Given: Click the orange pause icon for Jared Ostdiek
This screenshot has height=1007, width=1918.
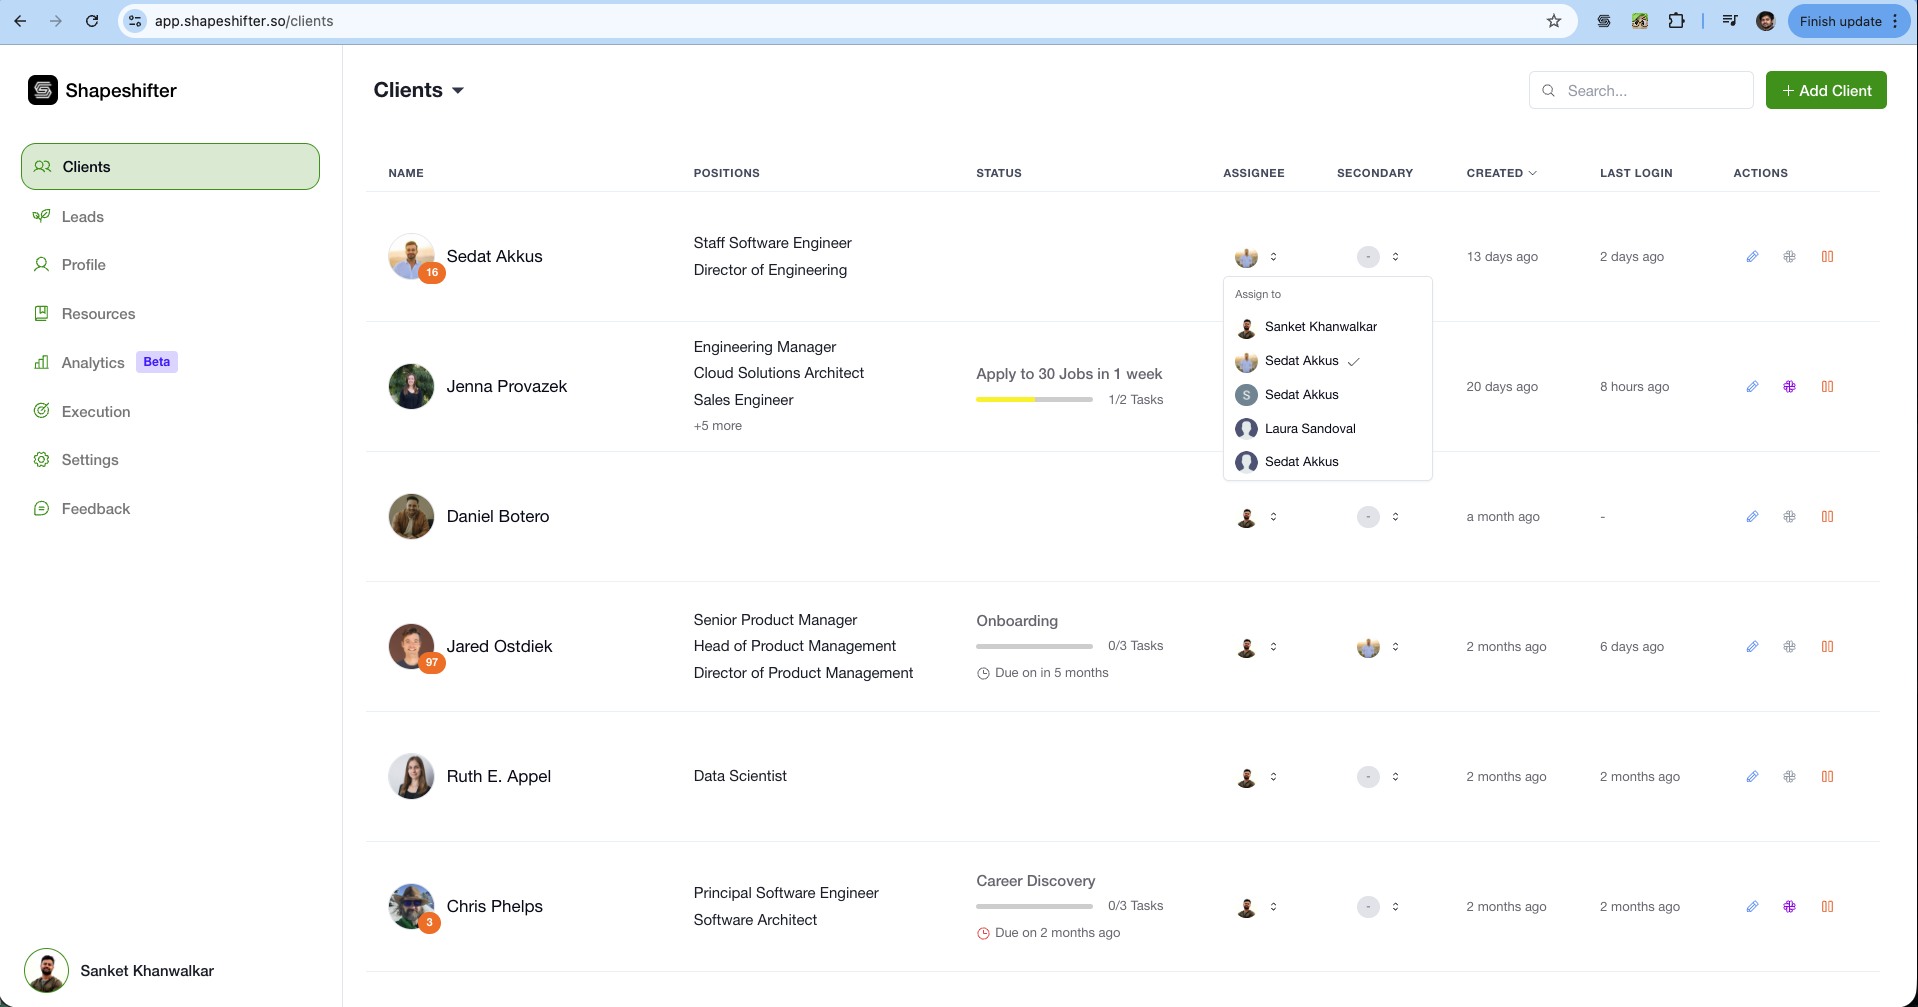Looking at the screenshot, I should pos(1827,647).
